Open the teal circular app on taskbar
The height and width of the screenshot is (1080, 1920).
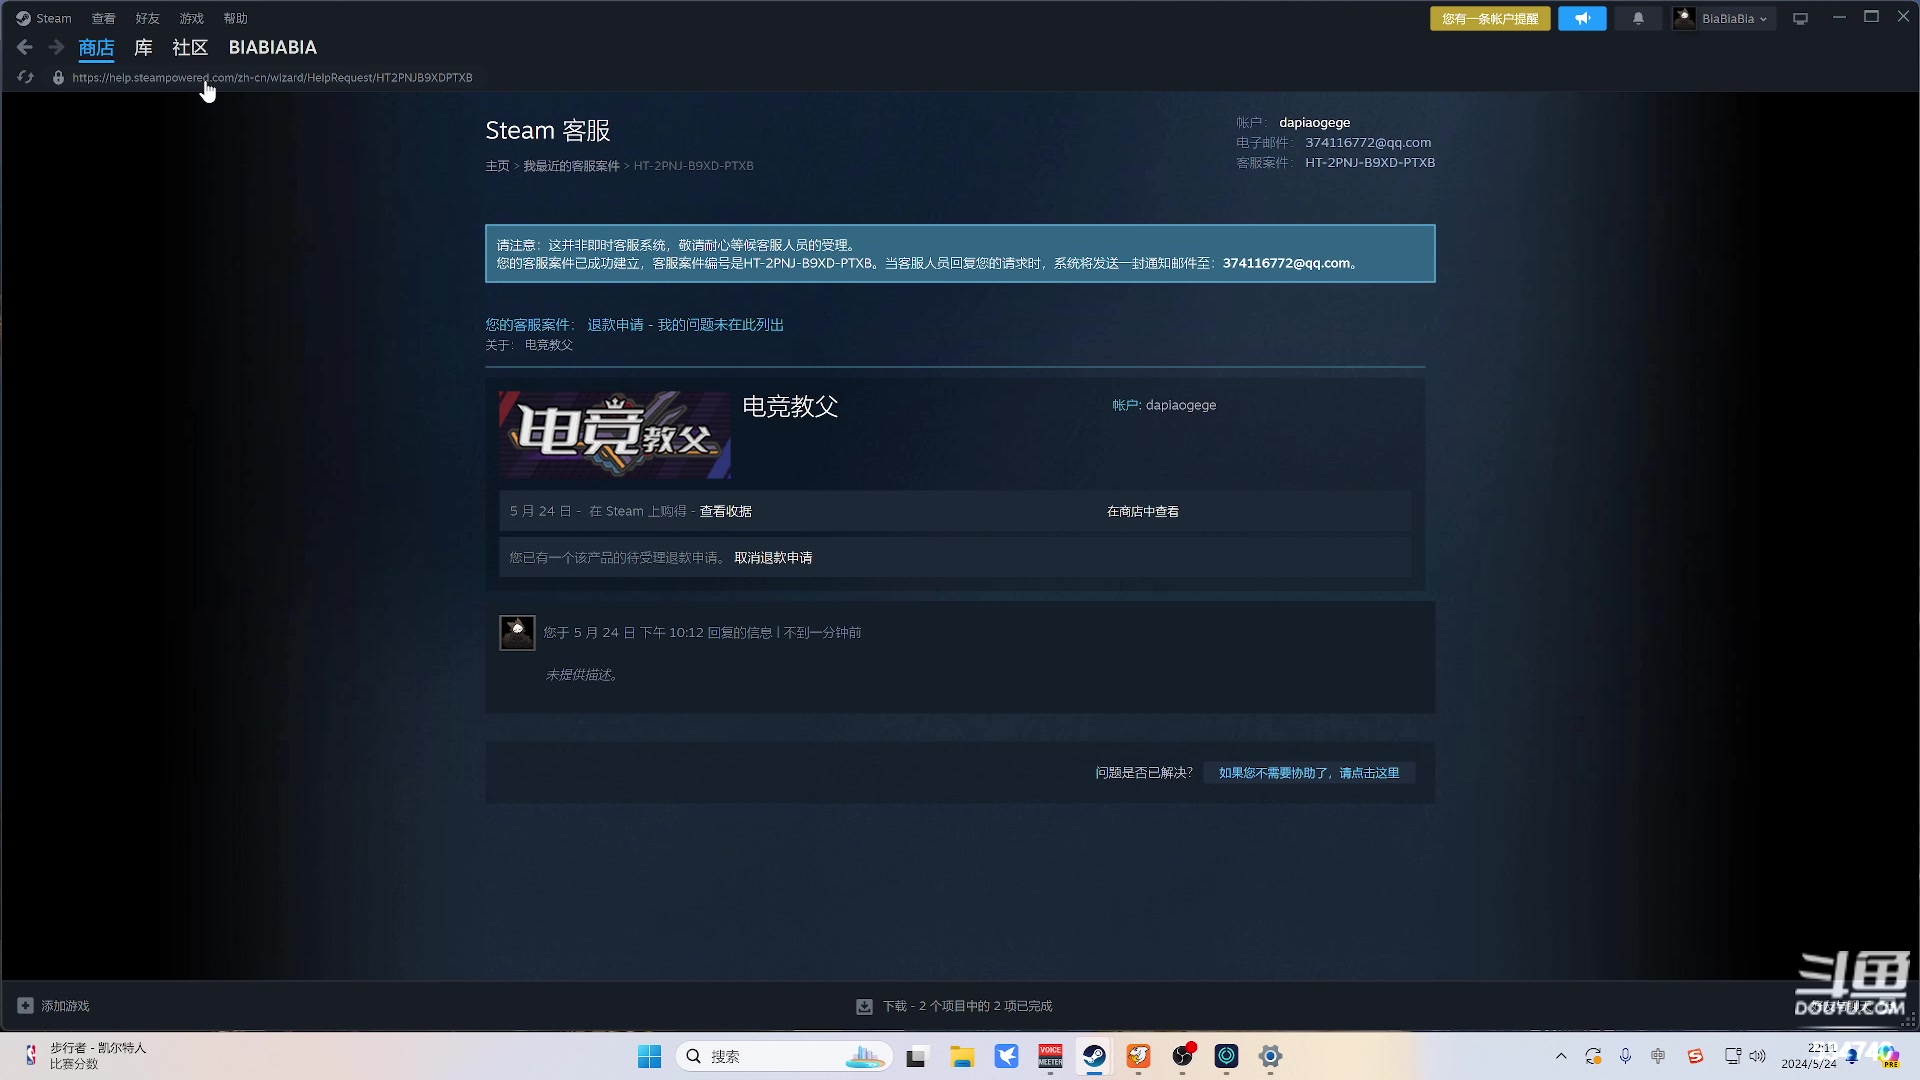[1227, 1056]
